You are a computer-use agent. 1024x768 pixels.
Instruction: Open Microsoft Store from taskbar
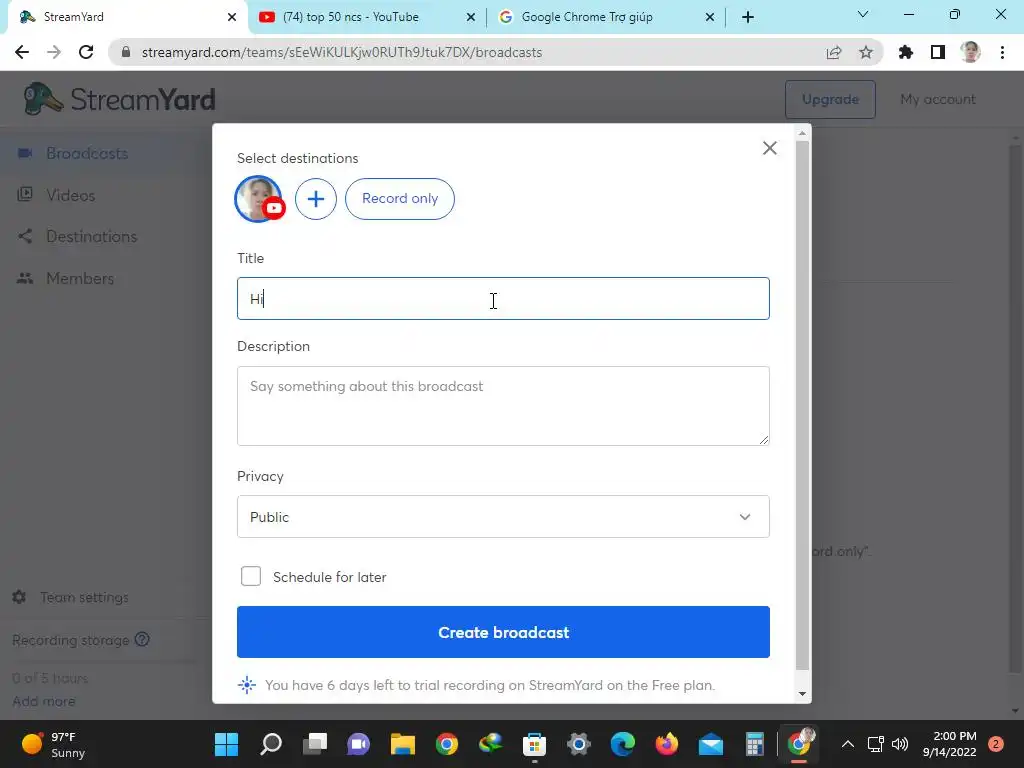coord(534,744)
